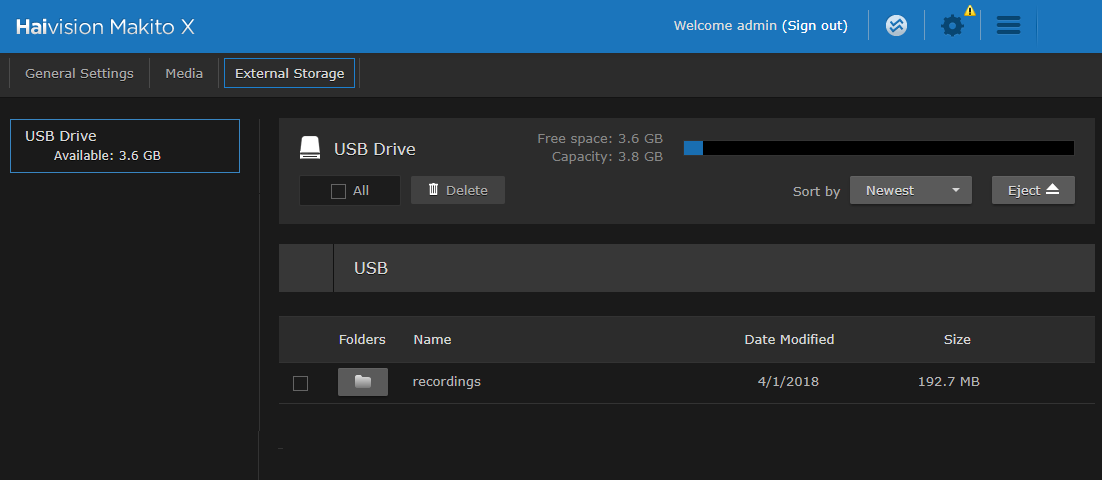Click the Haivision Makito X logo
This screenshot has width=1102, height=480.
click(105, 27)
